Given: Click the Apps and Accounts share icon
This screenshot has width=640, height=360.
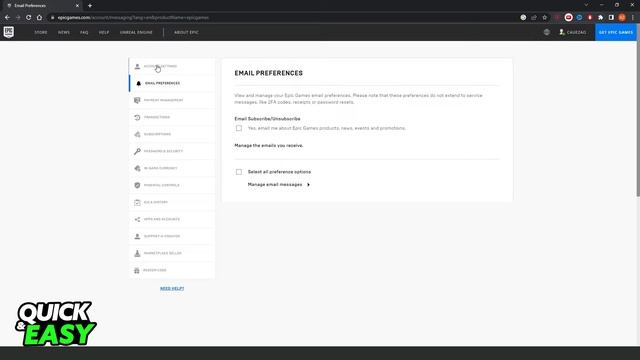Looking at the screenshot, I should click(x=137, y=220).
